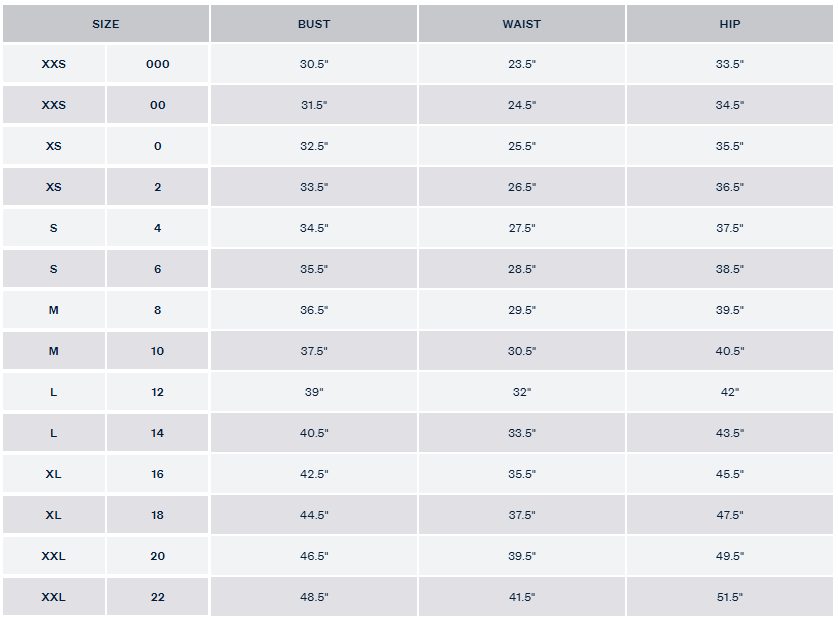Select the WAIST column header
838x621 pixels.
[521, 24]
